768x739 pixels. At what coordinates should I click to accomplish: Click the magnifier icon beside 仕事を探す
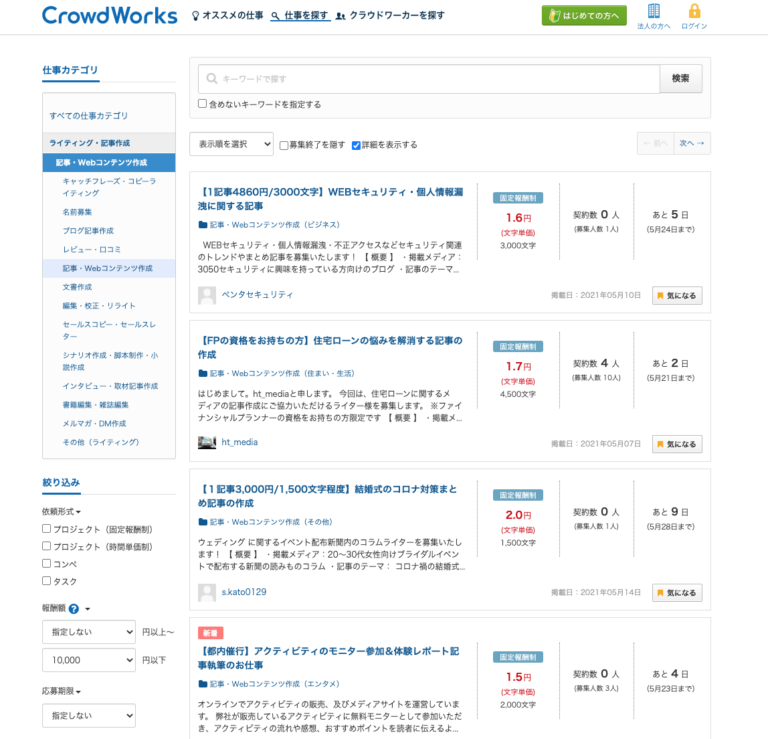coord(276,16)
